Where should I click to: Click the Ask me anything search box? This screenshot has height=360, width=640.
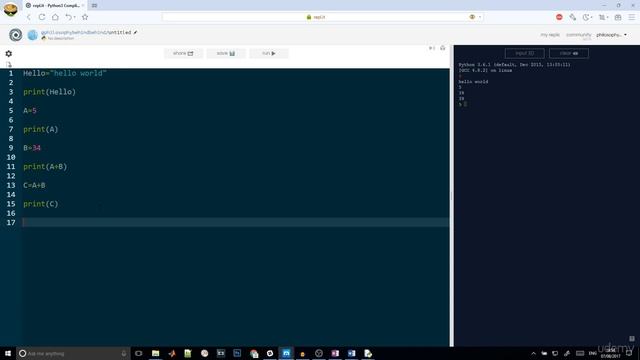click(73, 353)
